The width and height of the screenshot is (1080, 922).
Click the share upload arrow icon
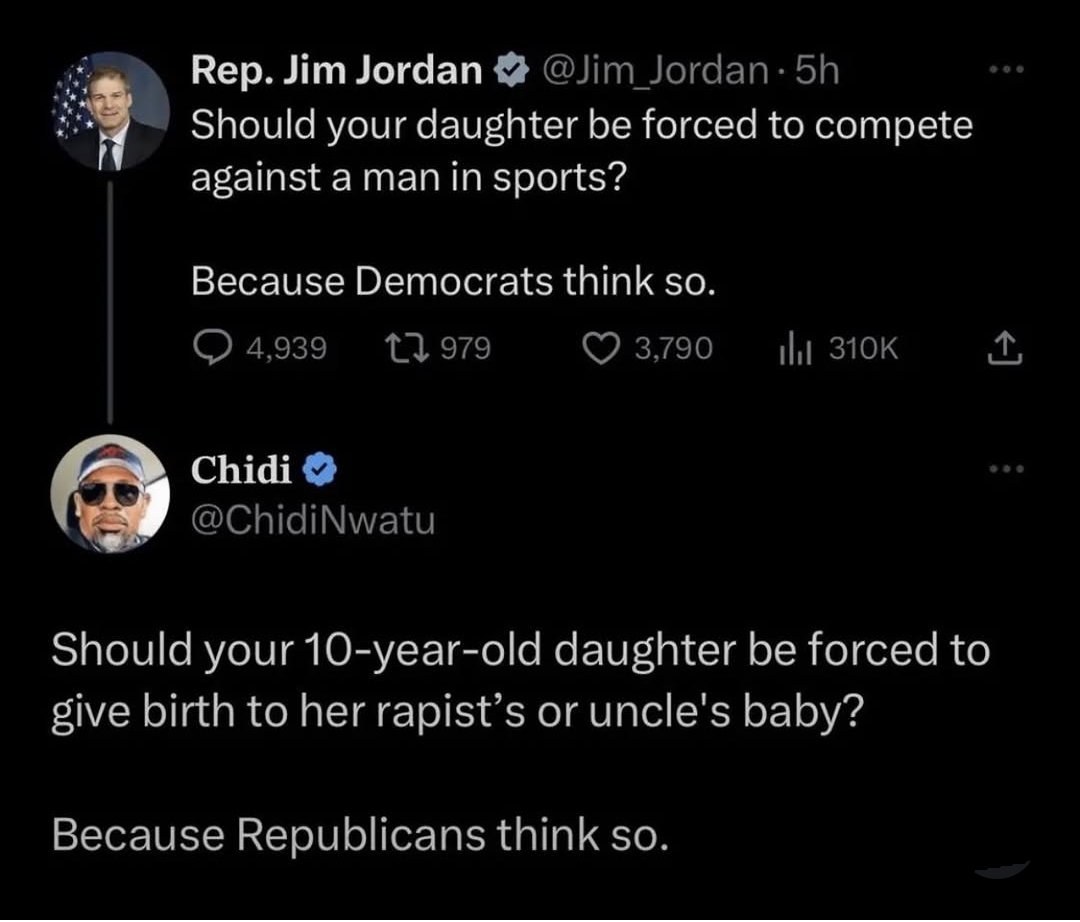[1005, 347]
